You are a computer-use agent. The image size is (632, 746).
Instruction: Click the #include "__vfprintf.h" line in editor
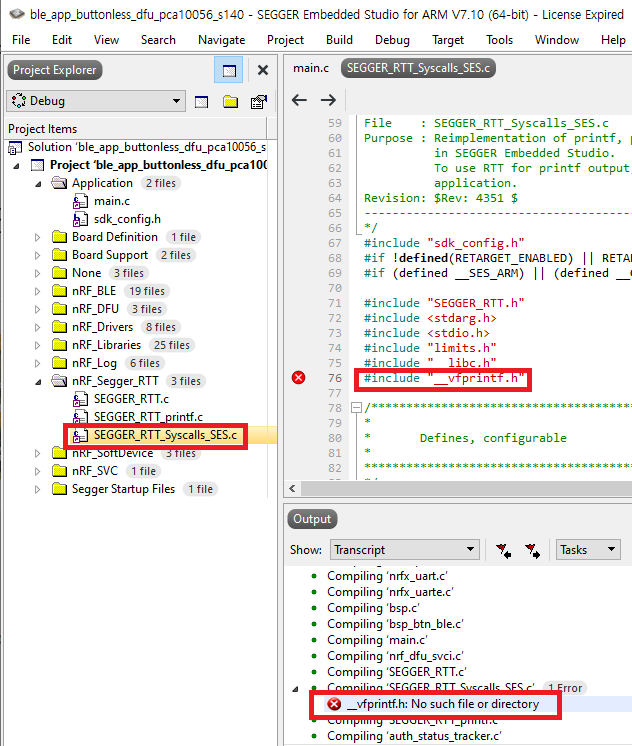(444, 378)
